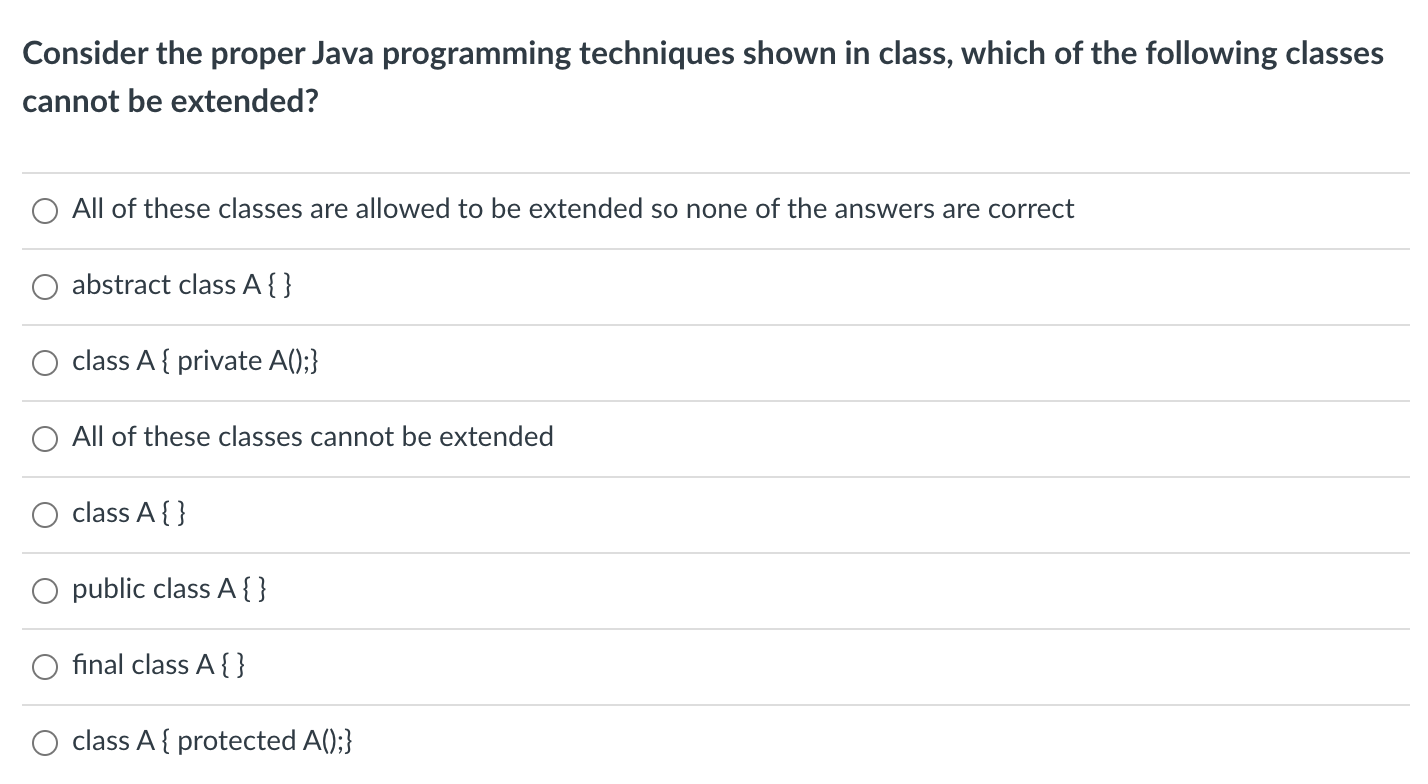Click the first answer's full text row
This screenshot has width=1428, height=784.
point(572,209)
